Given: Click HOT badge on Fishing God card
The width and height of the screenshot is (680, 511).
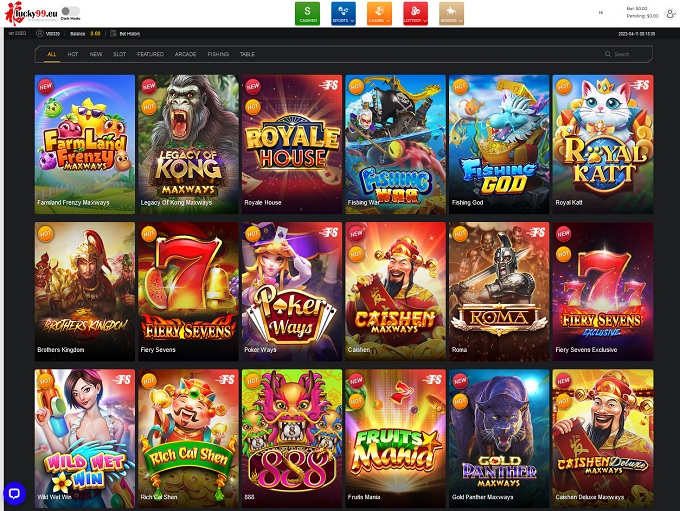Looking at the screenshot, I should pyautogui.click(x=460, y=86).
